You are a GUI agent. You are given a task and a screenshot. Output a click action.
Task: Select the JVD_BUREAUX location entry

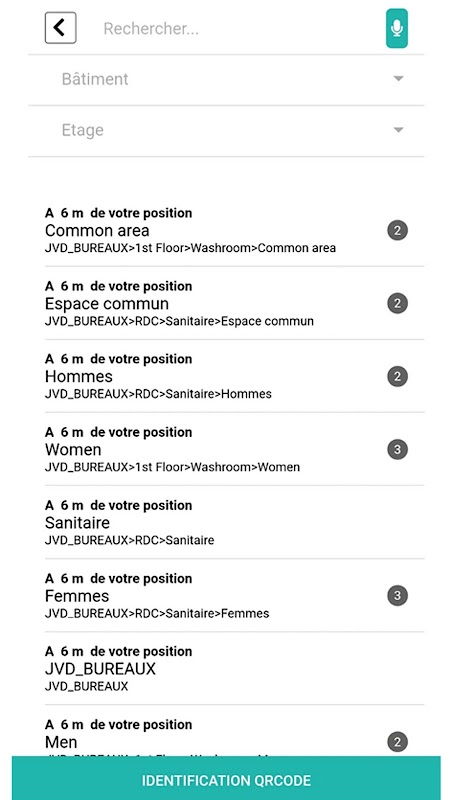click(x=234, y=668)
